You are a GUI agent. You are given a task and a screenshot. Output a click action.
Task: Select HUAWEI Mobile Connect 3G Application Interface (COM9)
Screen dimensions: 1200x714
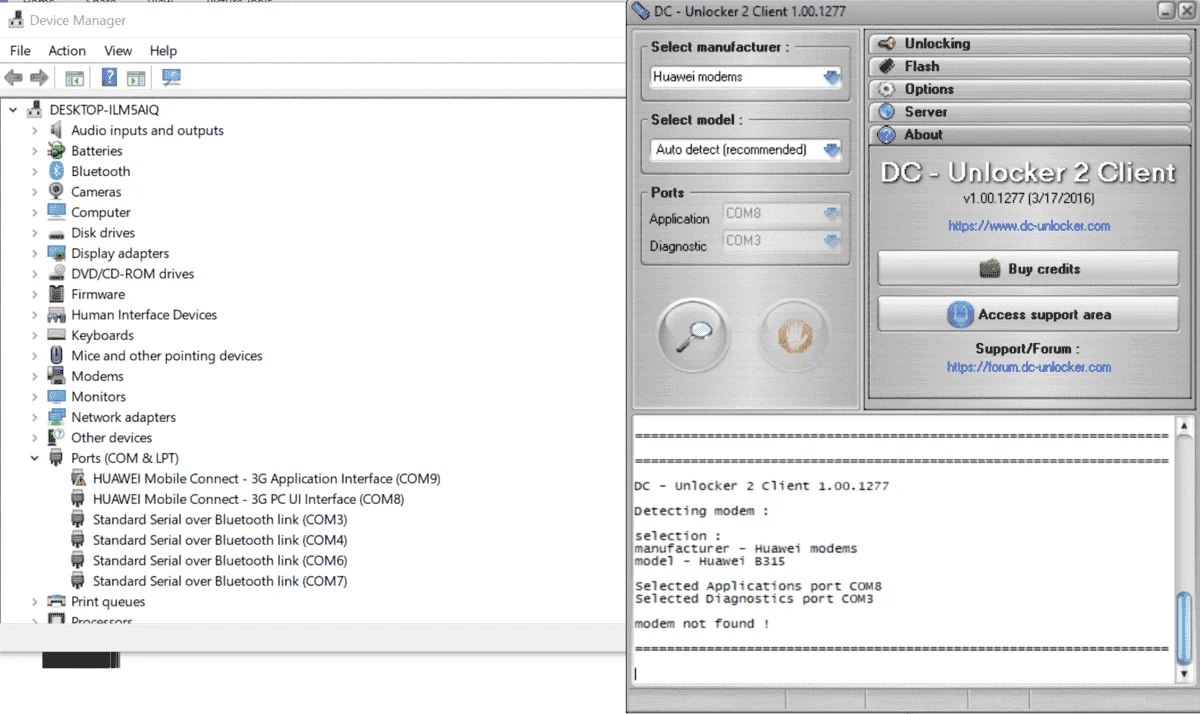266,479
